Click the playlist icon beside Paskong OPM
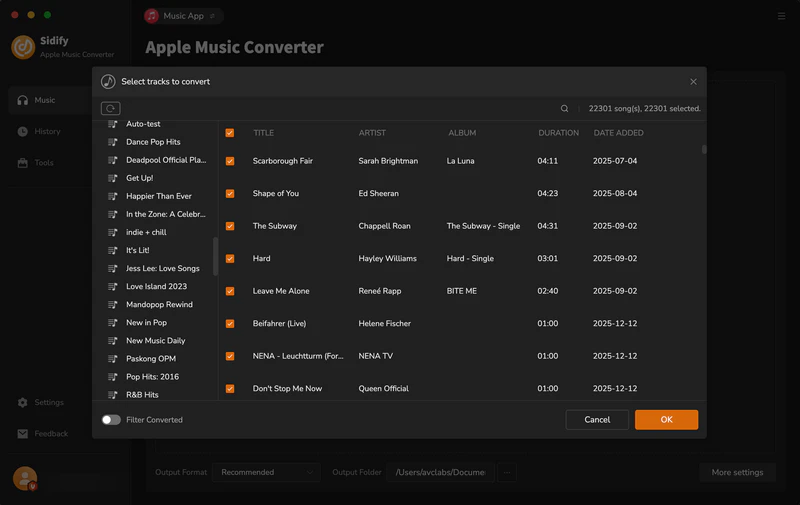 tap(113, 359)
